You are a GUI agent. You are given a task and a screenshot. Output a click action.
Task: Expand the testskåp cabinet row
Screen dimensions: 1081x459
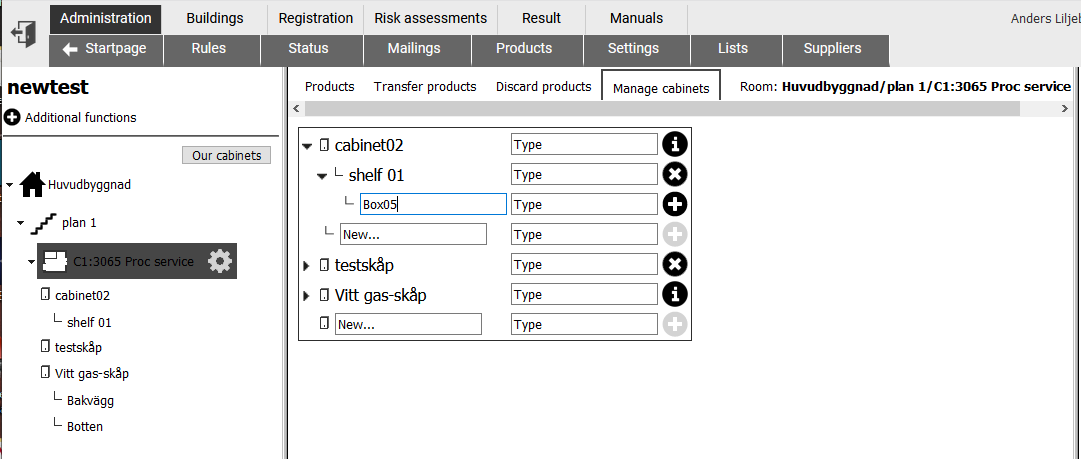click(x=307, y=265)
